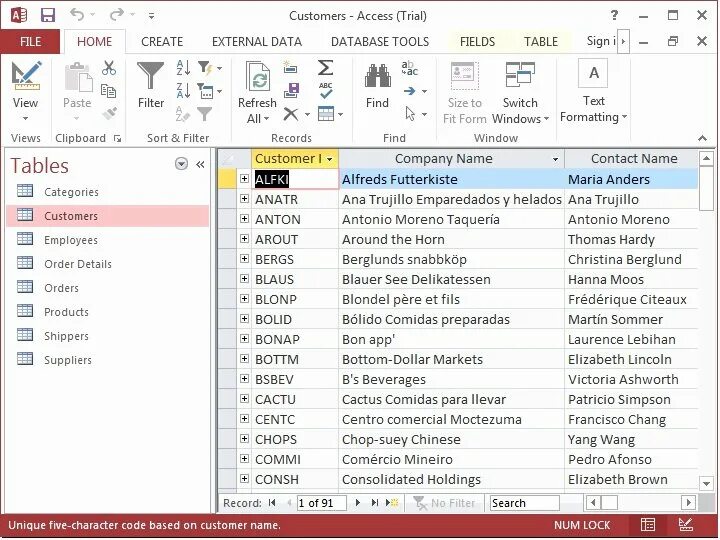This screenshot has width=720, height=540.
Task: Click the Undo arrow icon
Action: click(77, 15)
